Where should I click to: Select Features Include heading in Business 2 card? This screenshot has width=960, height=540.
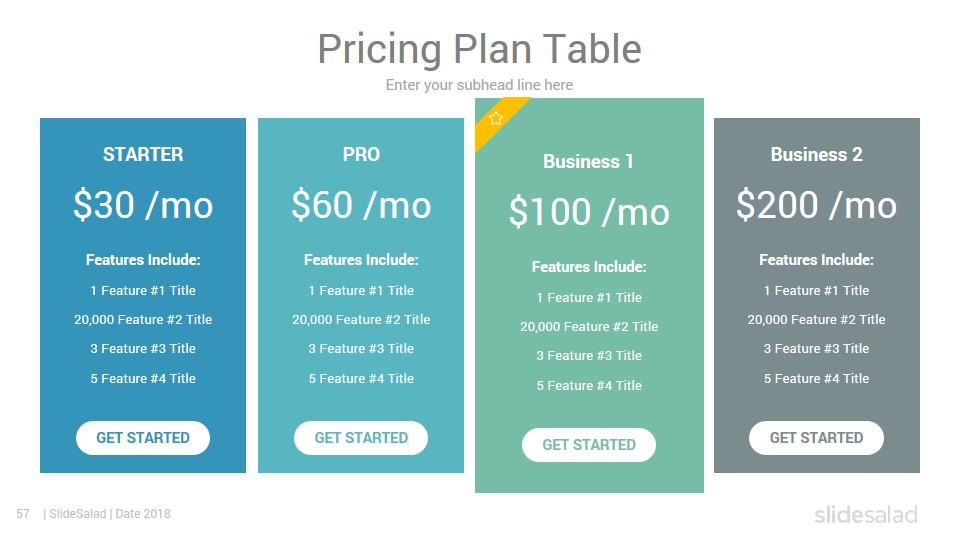tap(816, 260)
